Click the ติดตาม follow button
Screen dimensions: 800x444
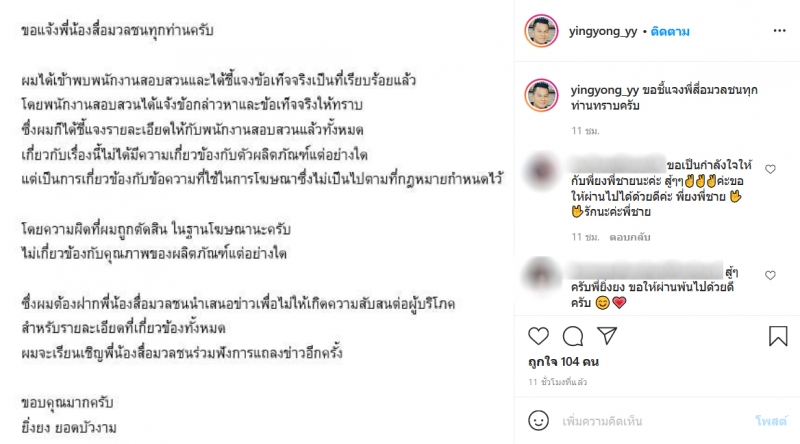(x=670, y=31)
